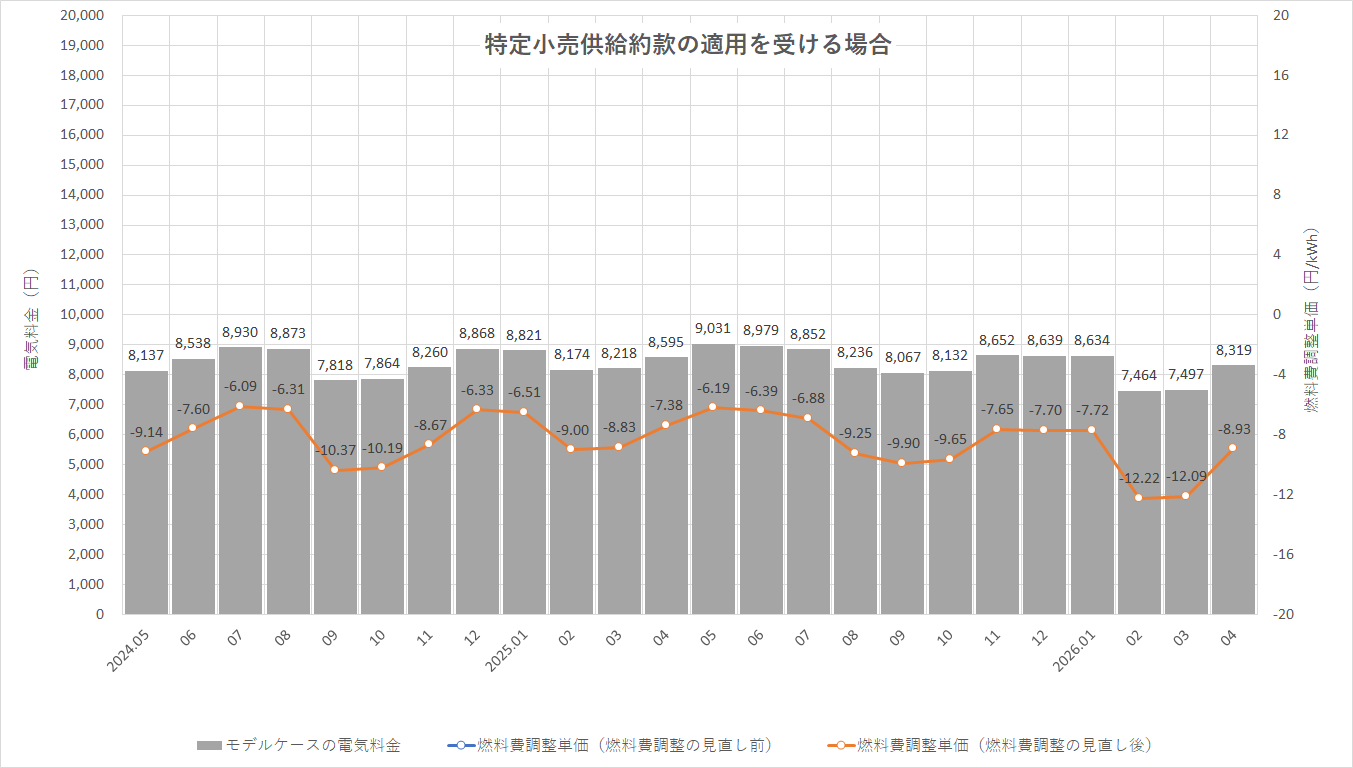Click the orange data point at -12.22
Viewport: 1353px width, 768px height.
click(x=1139, y=498)
